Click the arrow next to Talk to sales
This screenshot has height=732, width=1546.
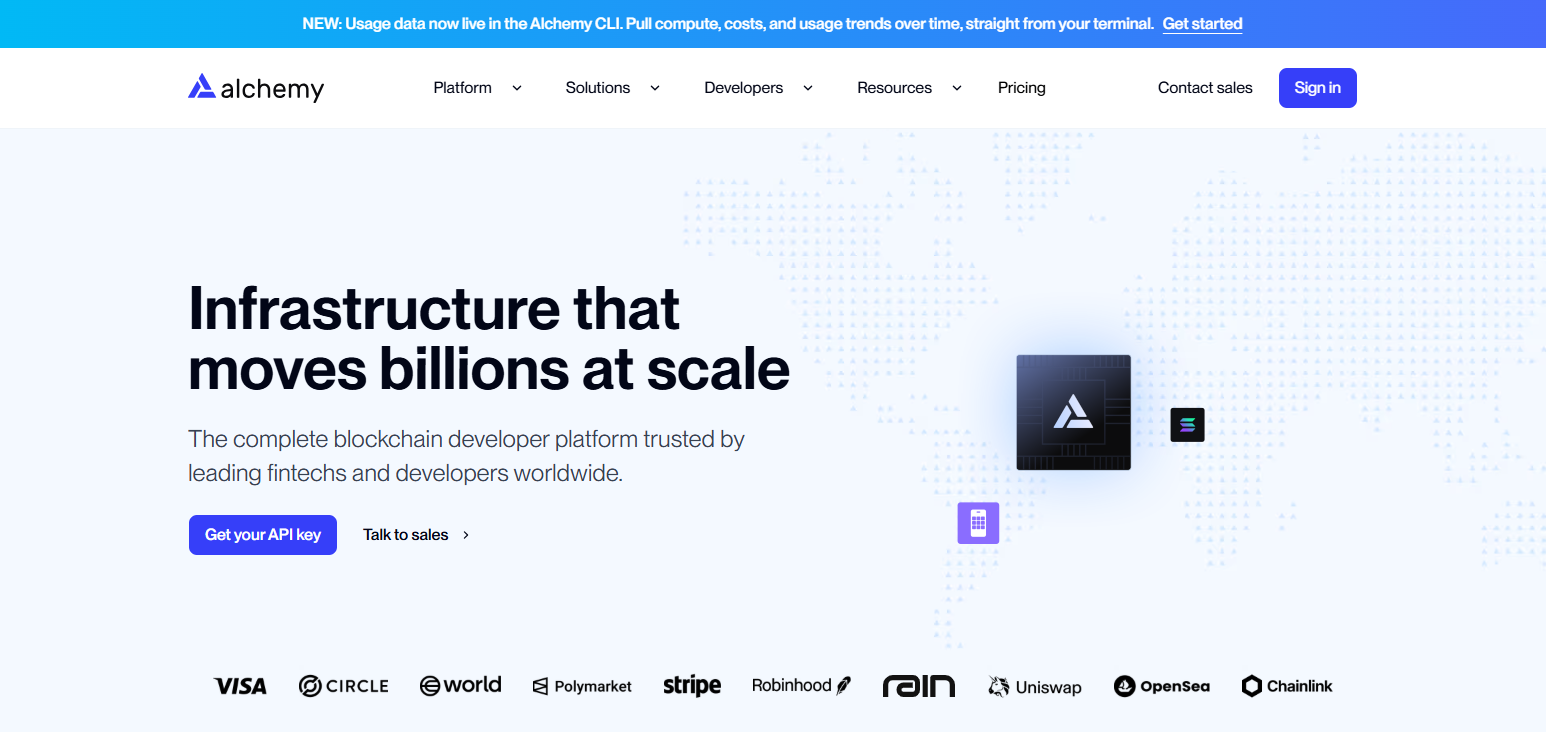click(x=466, y=535)
